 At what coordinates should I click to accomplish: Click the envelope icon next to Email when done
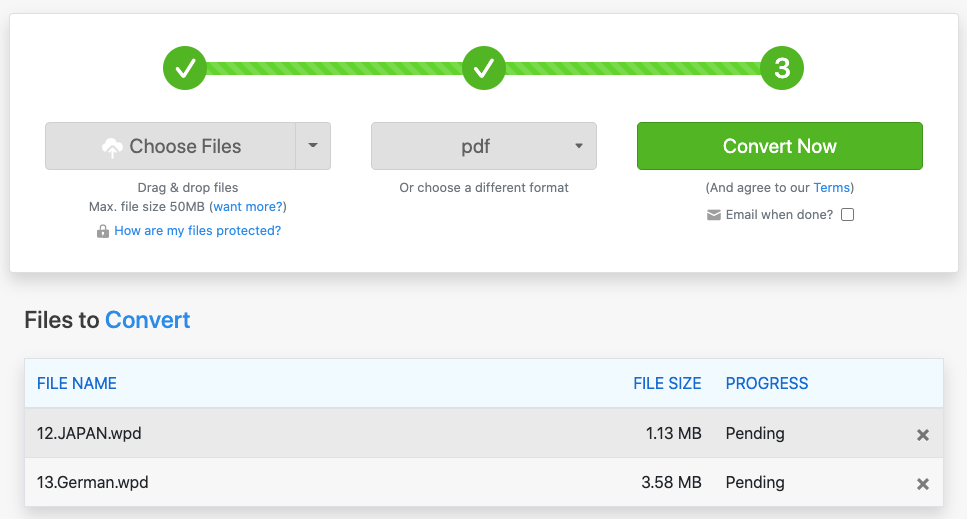click(714, 215)
